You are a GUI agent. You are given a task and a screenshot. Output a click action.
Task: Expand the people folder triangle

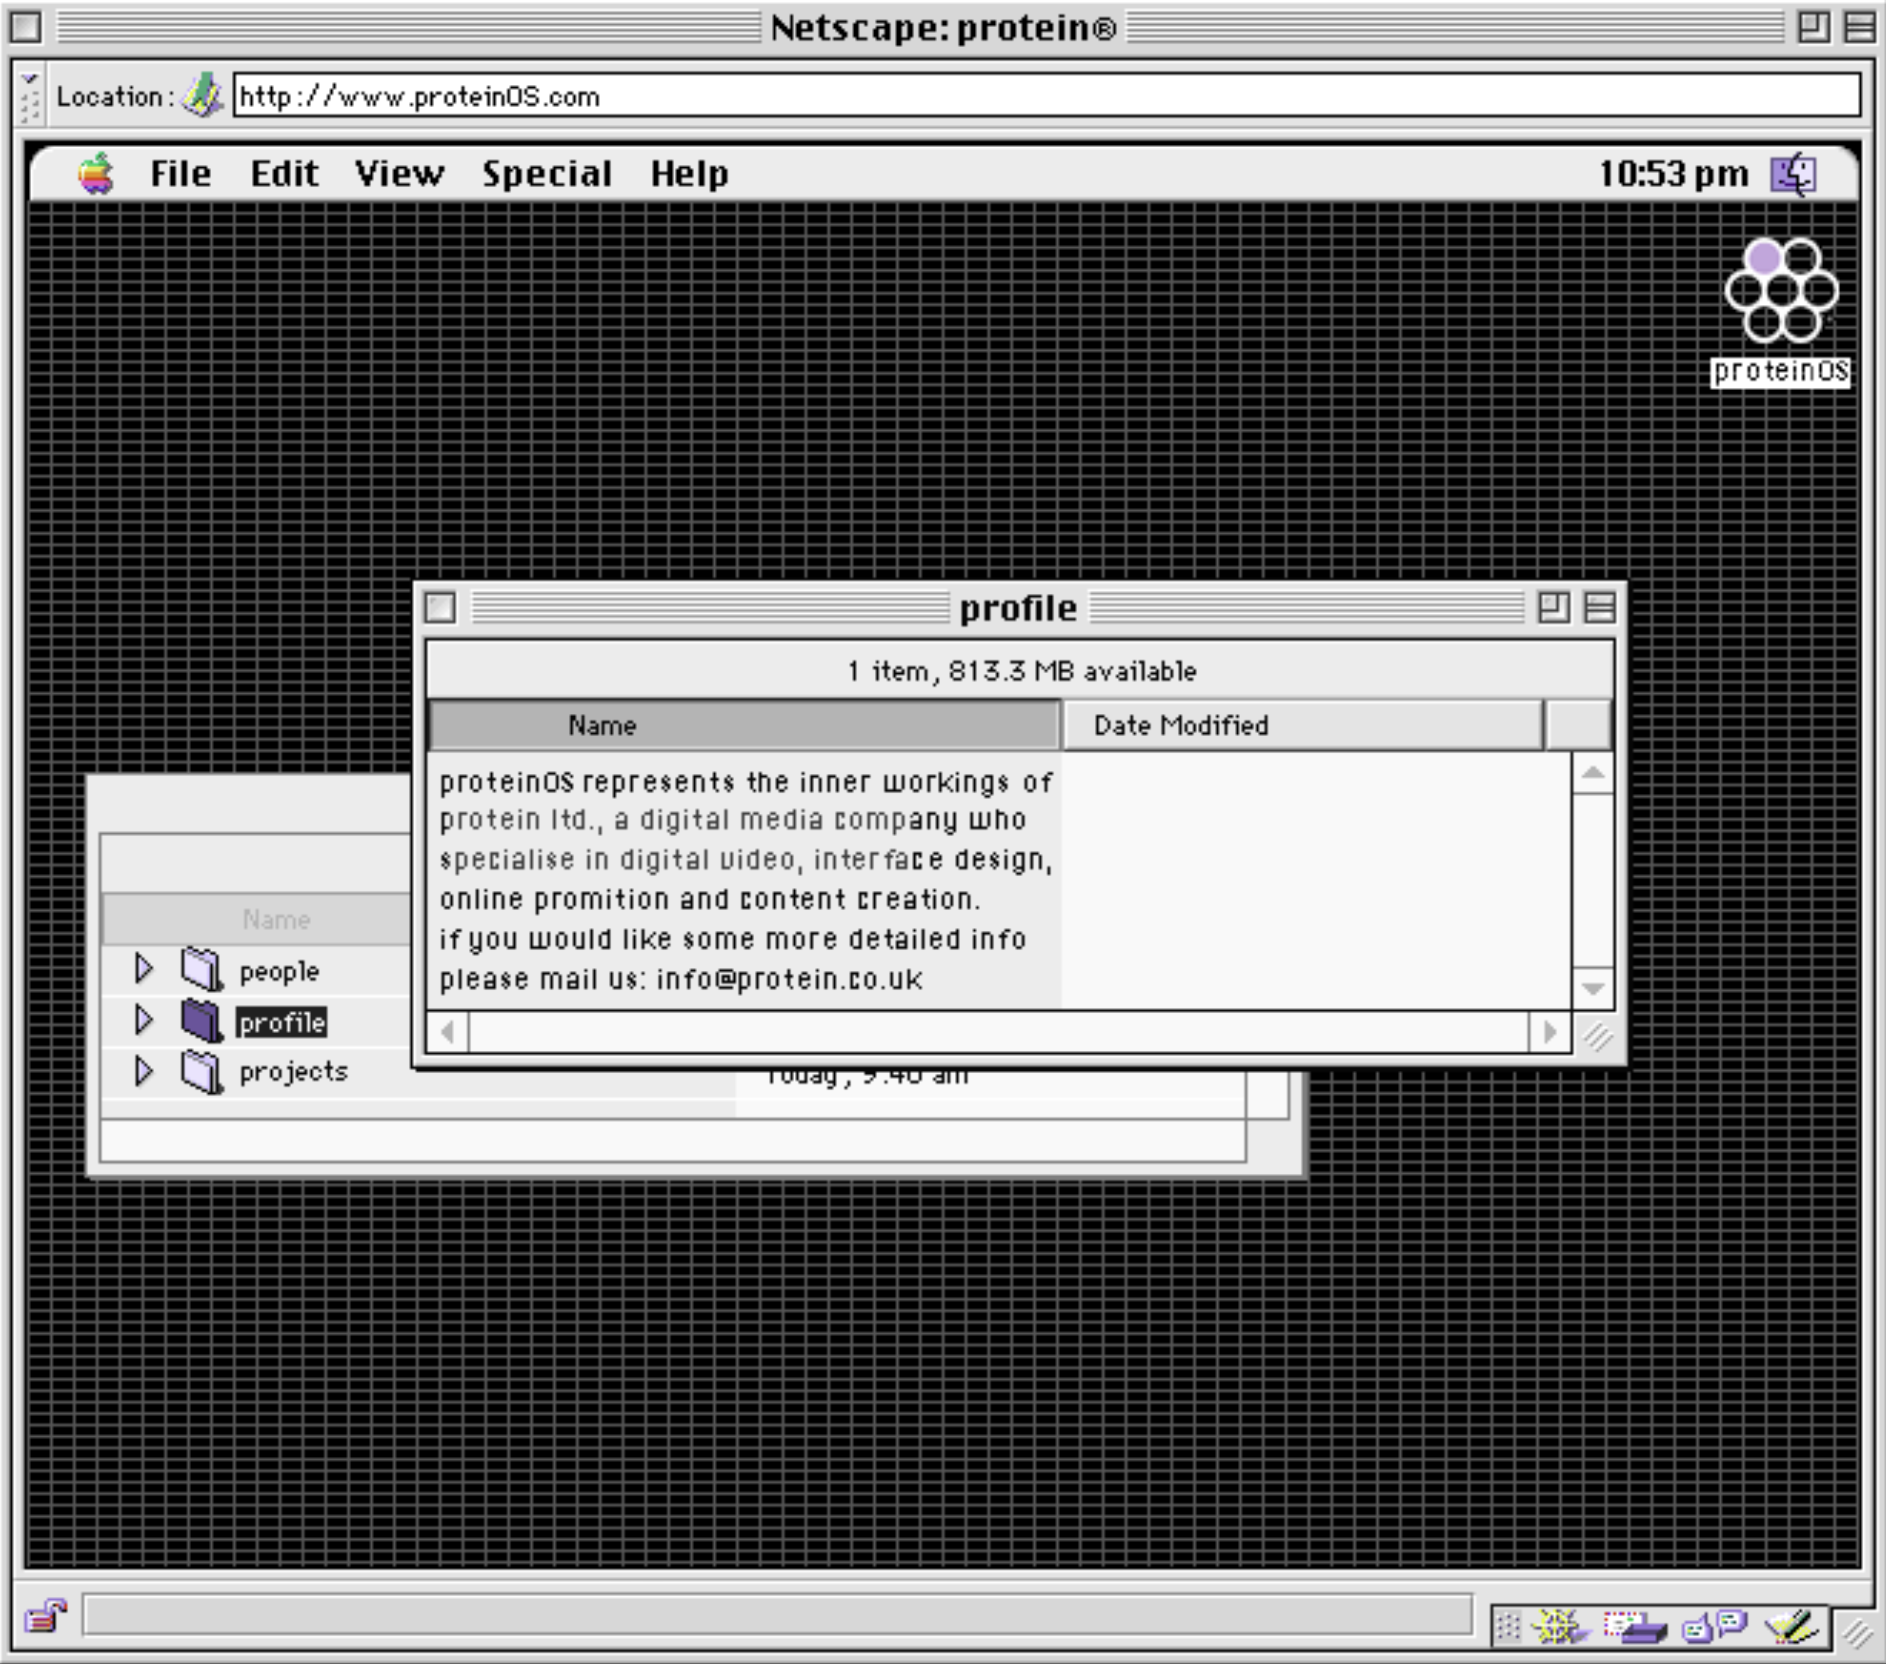[x=144, y=968]
